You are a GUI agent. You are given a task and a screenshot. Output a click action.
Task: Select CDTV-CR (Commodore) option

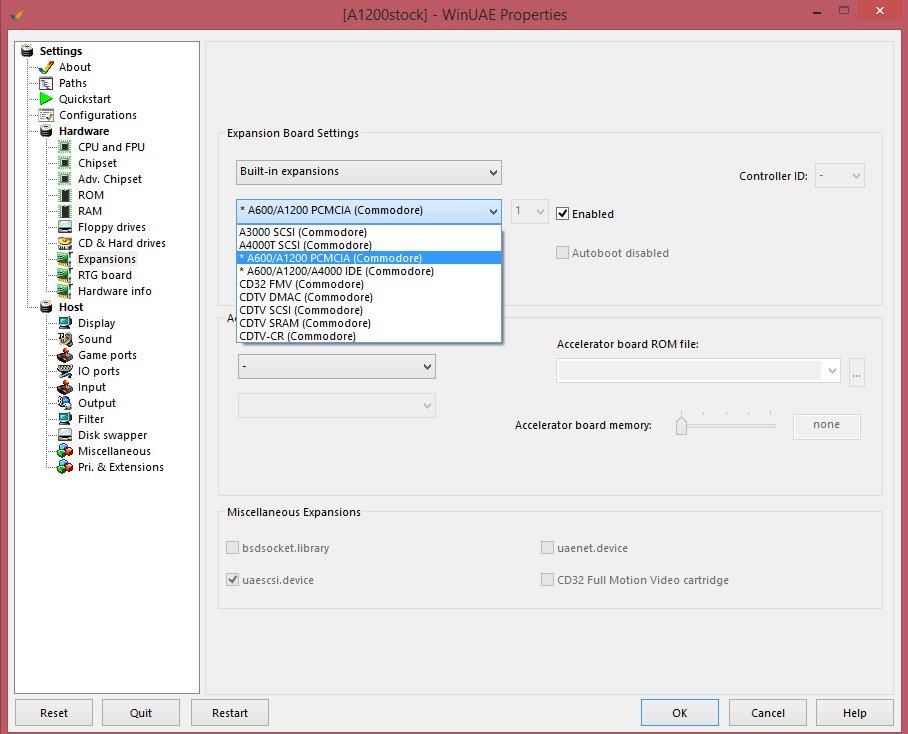(369, 336)
